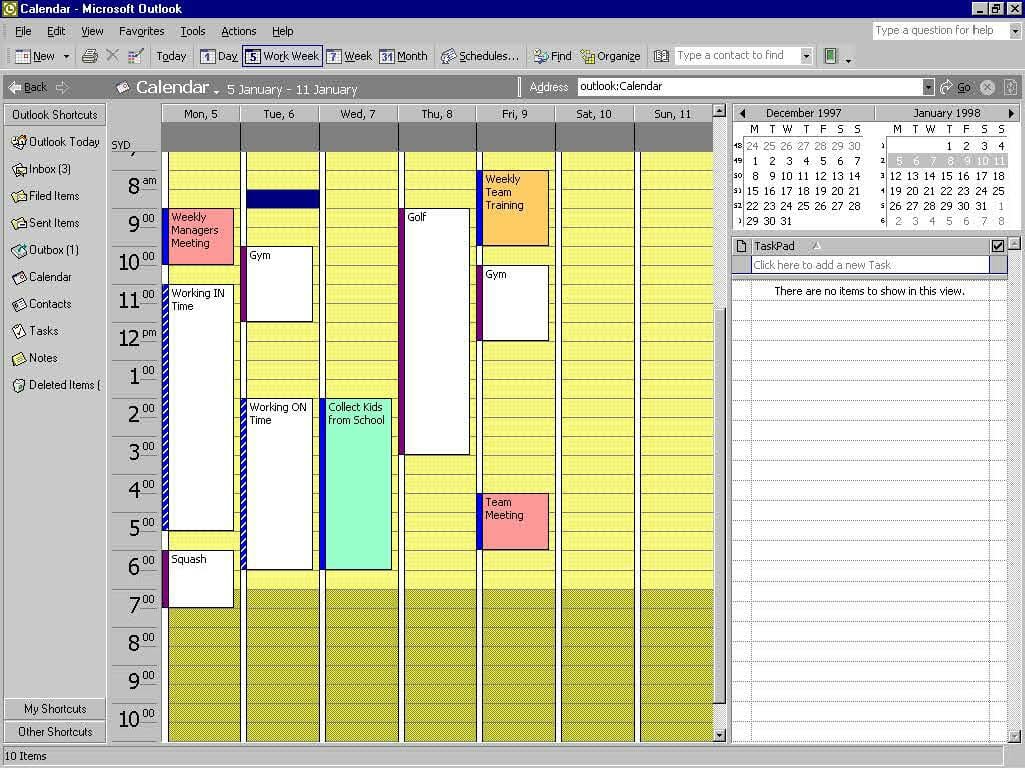Expand the contact find dropdown arrow
This screenshot has width=1025, height=770.
[806, 56]
